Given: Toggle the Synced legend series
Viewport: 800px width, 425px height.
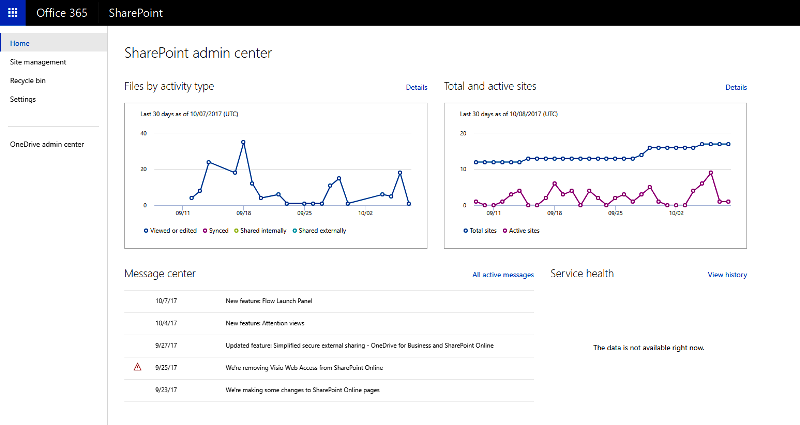Looking at the screenshot, I should point(204,230).
